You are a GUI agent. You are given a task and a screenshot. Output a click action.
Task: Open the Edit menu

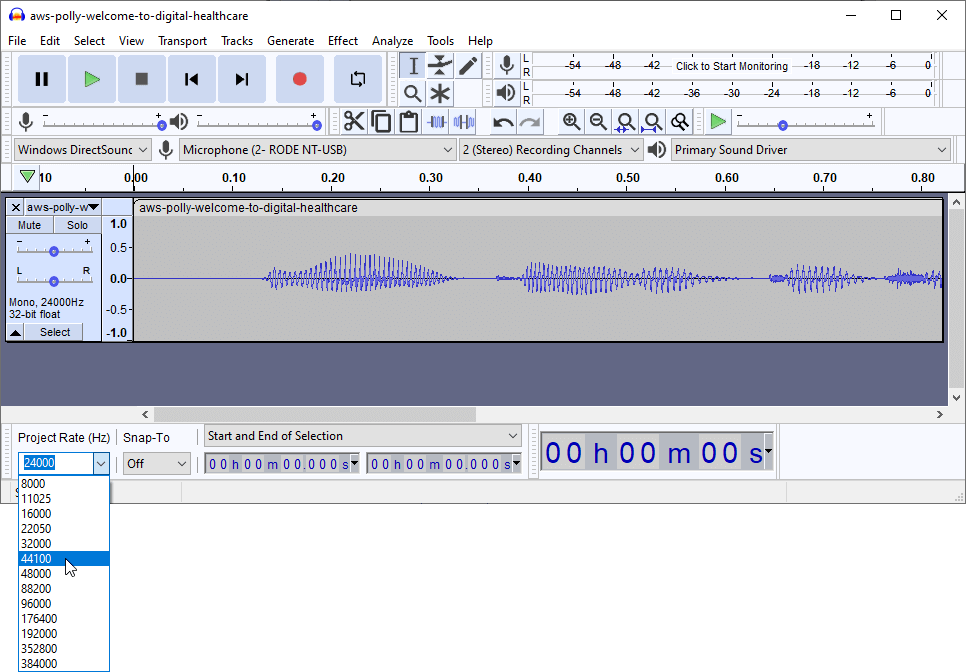point(50,41)
